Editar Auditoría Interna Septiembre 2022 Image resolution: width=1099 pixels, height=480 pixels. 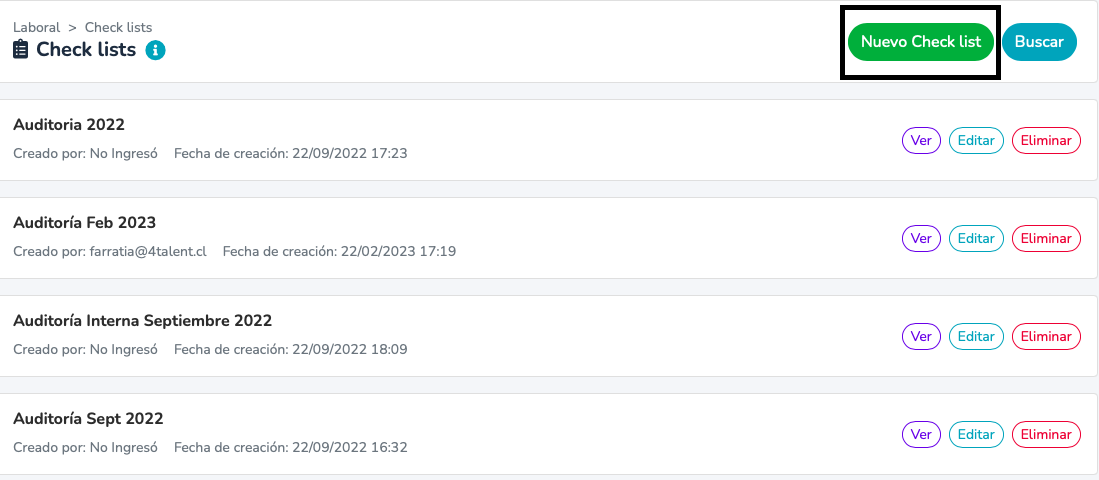pyautogui.click(x=976, y=336)
